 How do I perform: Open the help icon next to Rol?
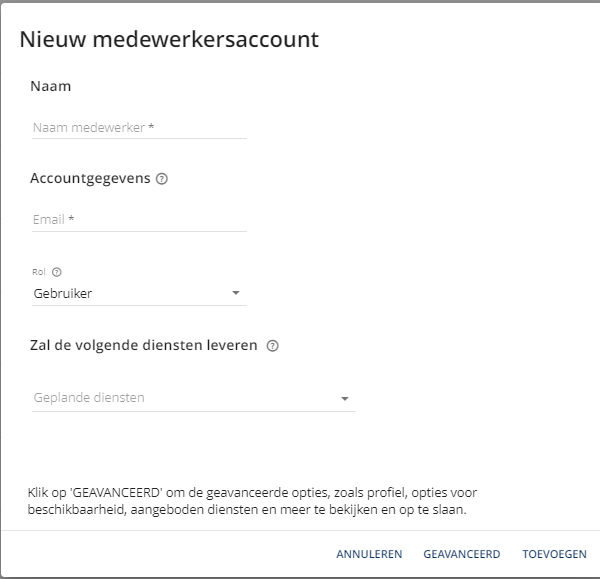point(57,272)
